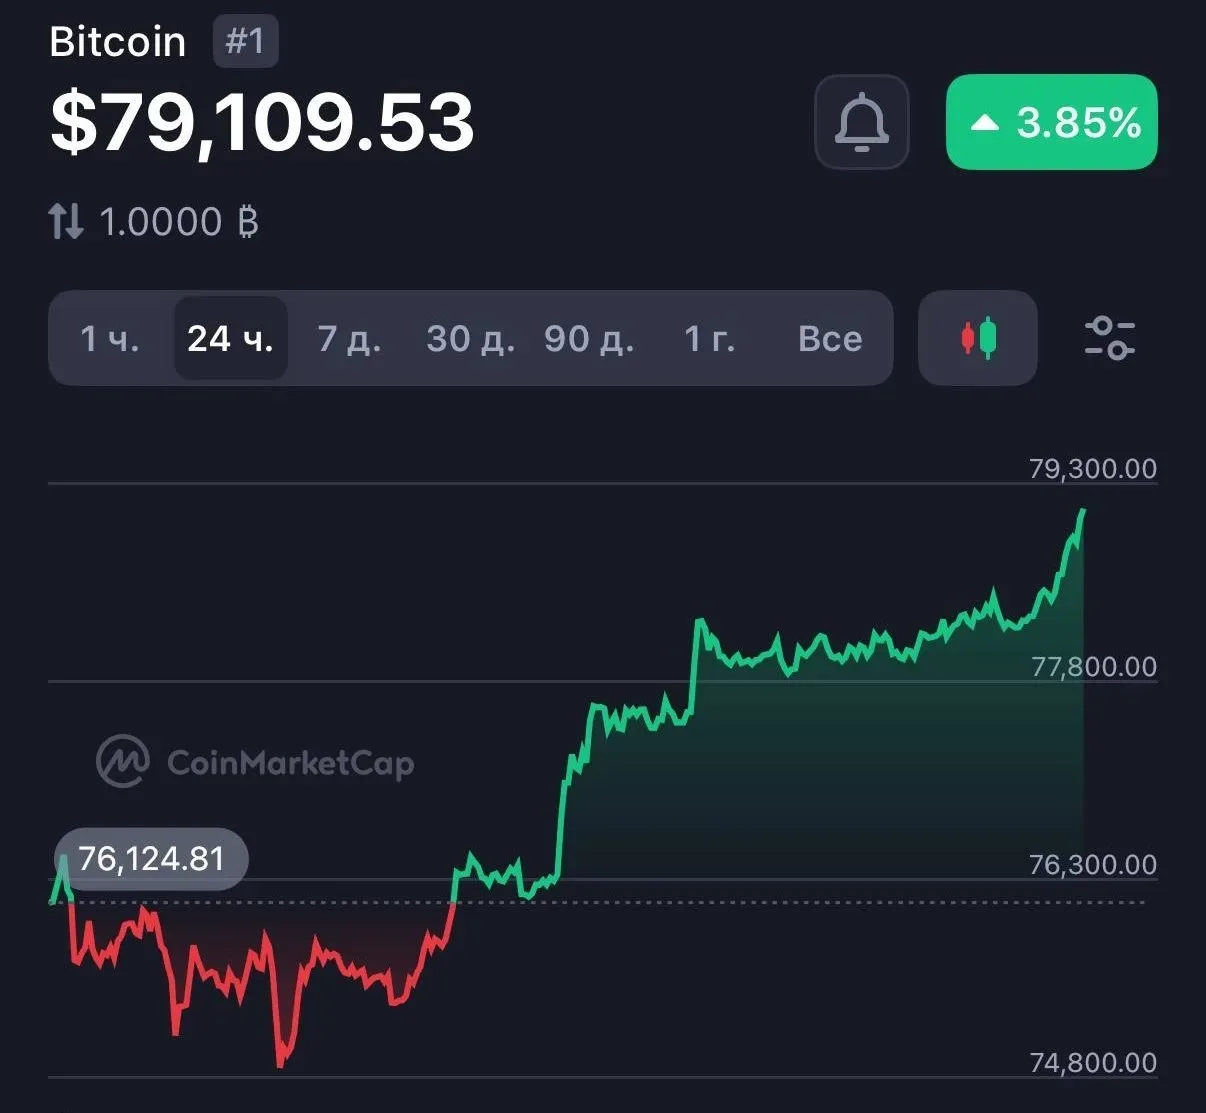
Task: Select the Все timeframe option
Action: [x=830, y=339]
